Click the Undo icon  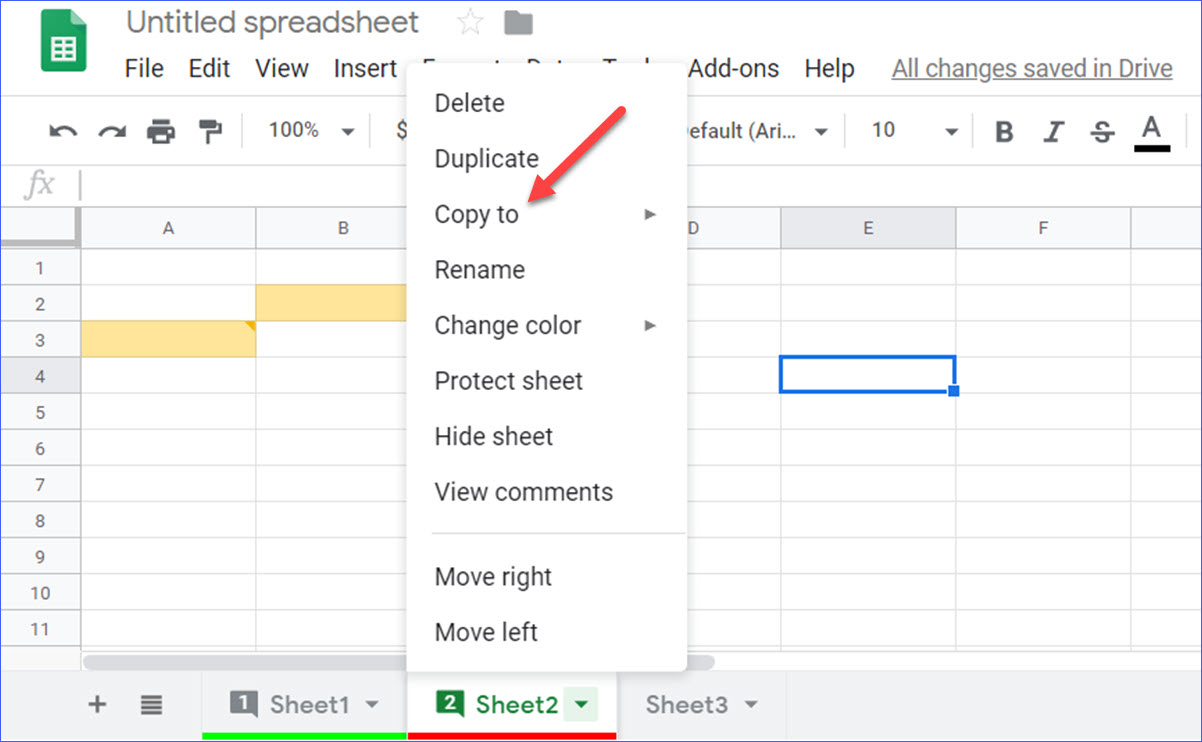point(62,130)
